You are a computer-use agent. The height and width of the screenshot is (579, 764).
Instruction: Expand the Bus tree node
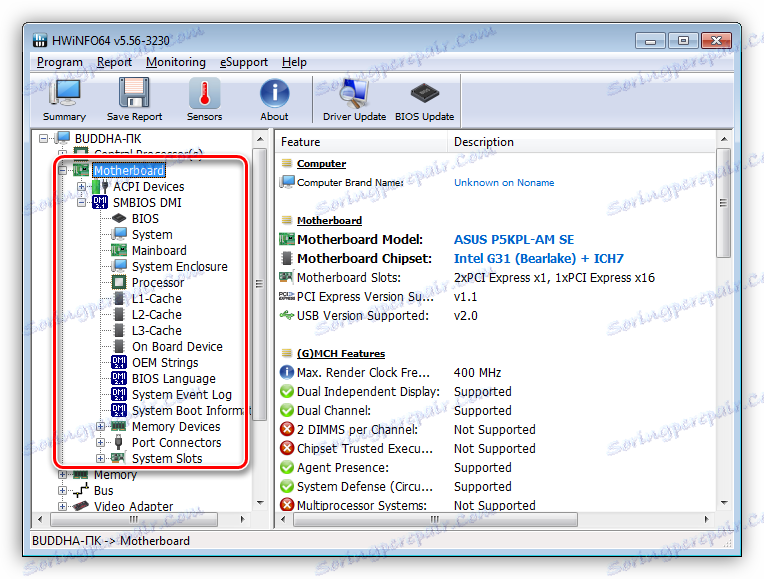click(62, 490)
